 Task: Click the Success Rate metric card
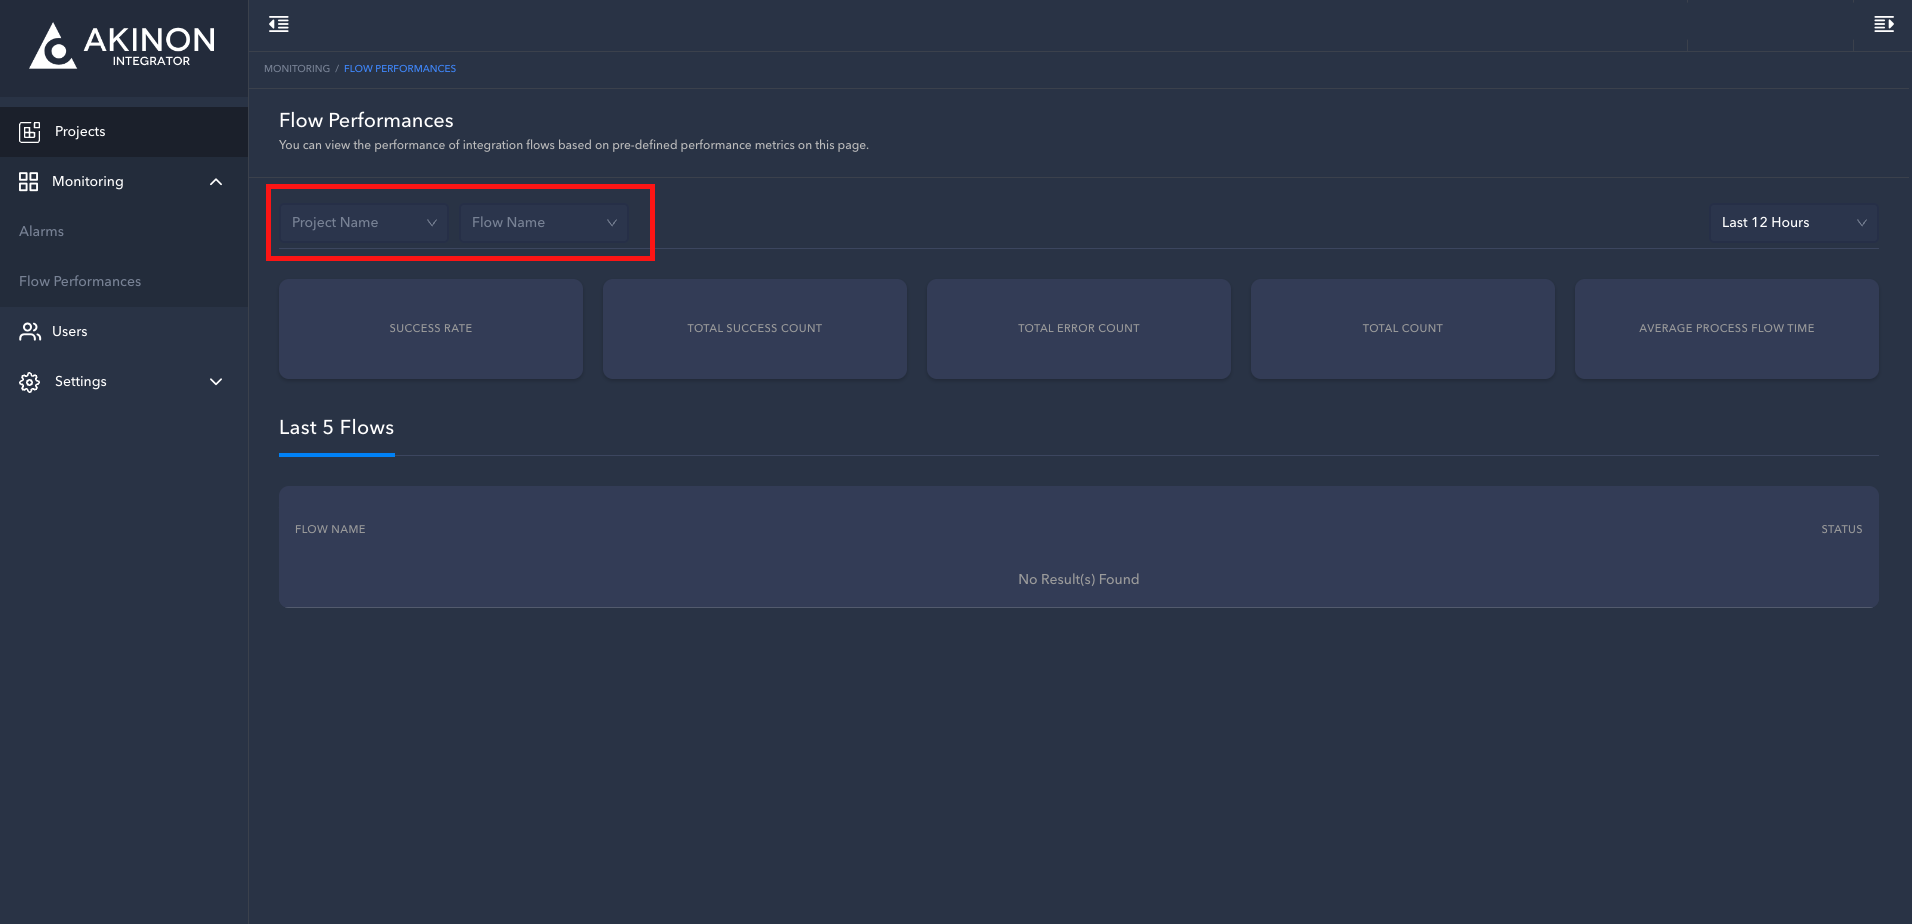431,329
